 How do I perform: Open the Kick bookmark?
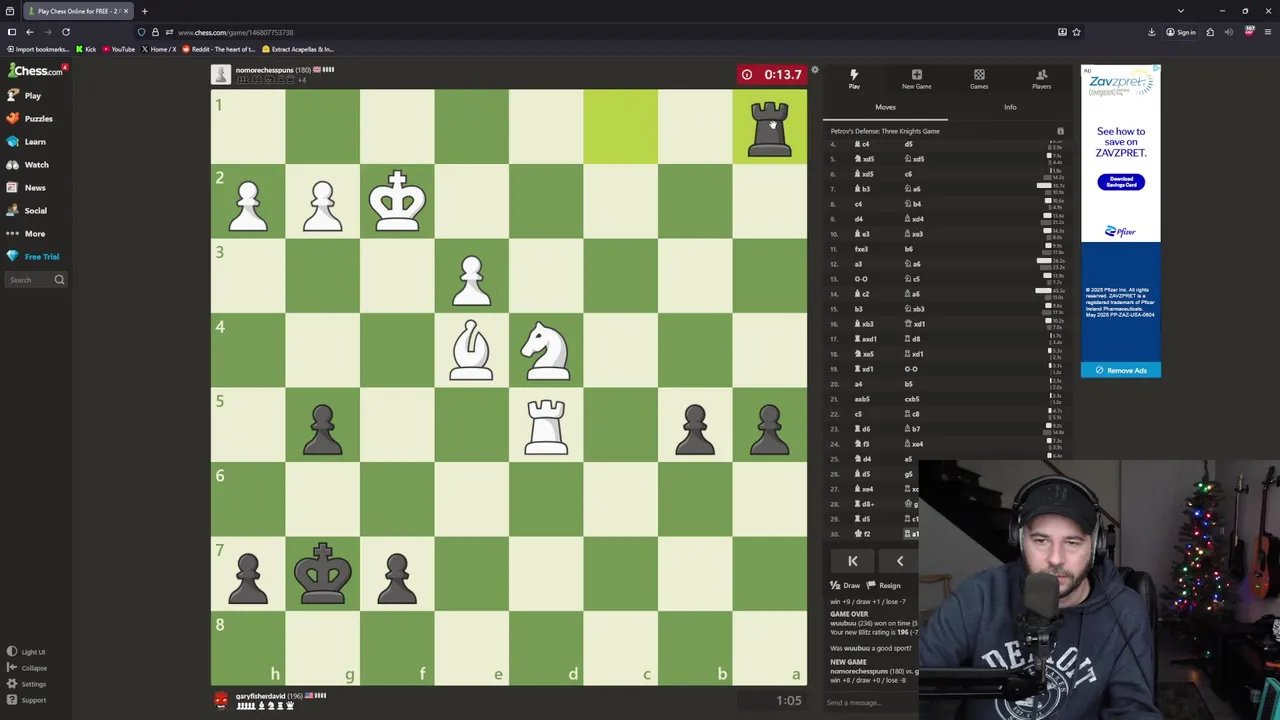86,49
